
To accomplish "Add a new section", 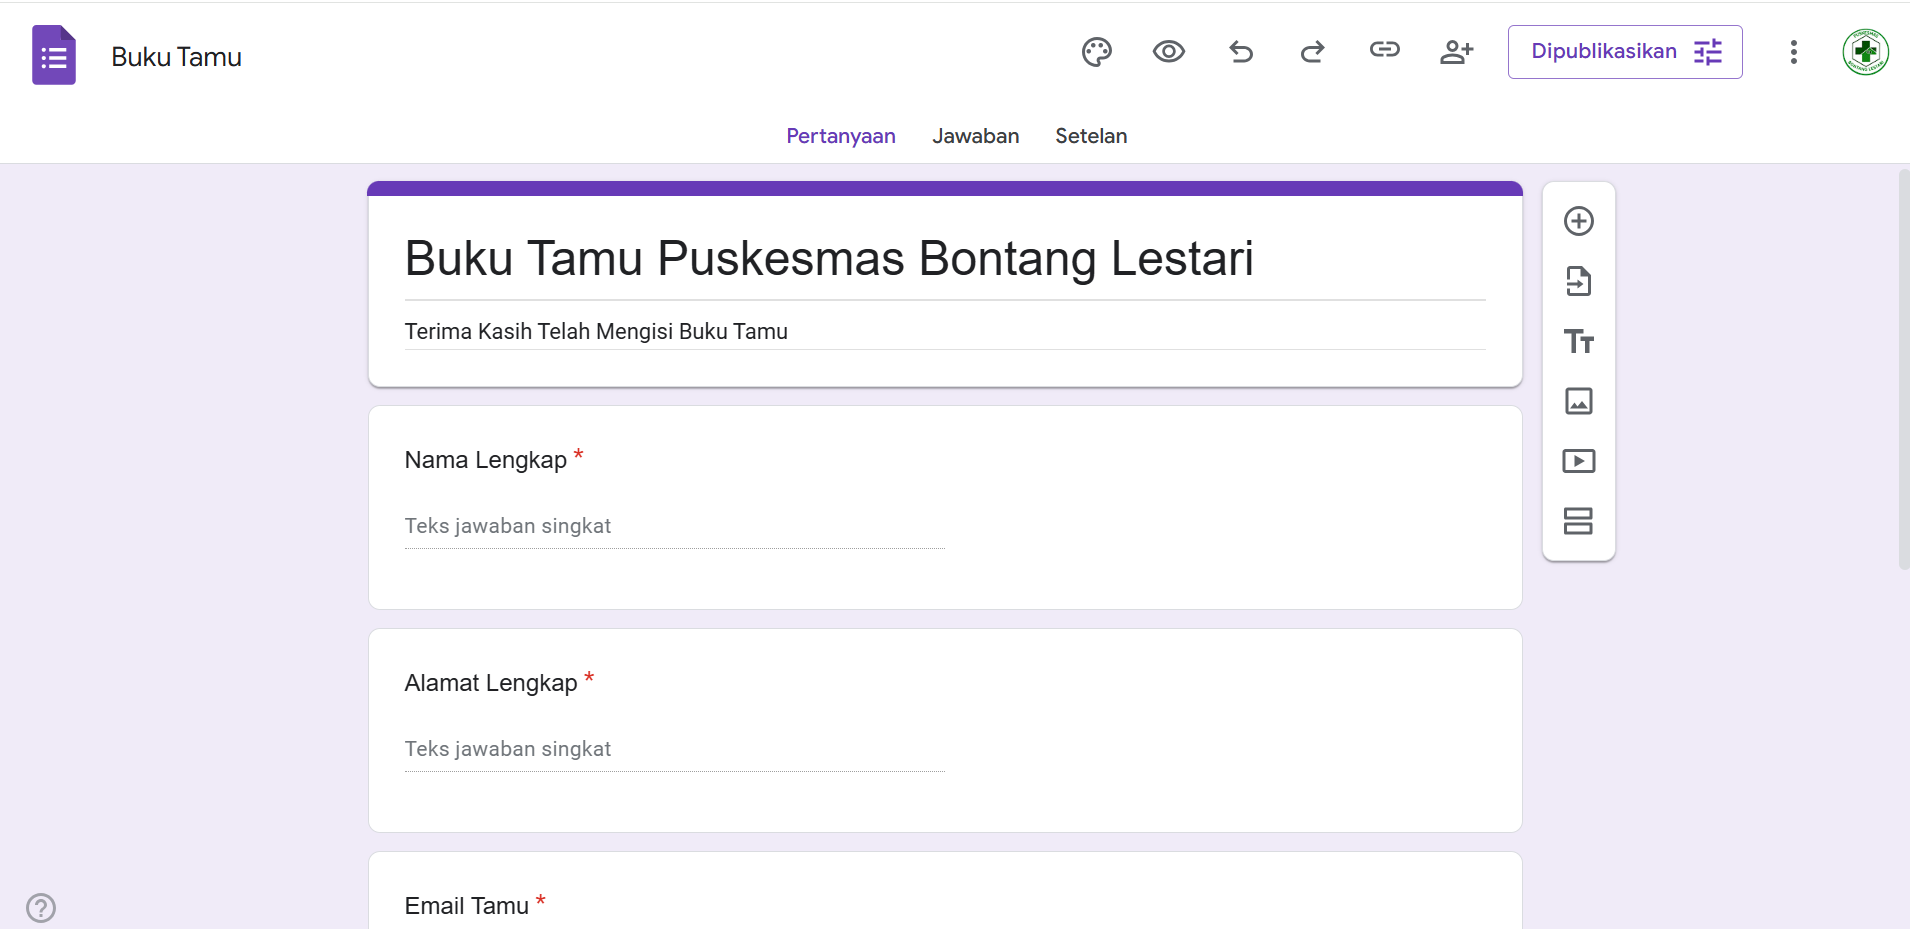I will [1579, 521].
